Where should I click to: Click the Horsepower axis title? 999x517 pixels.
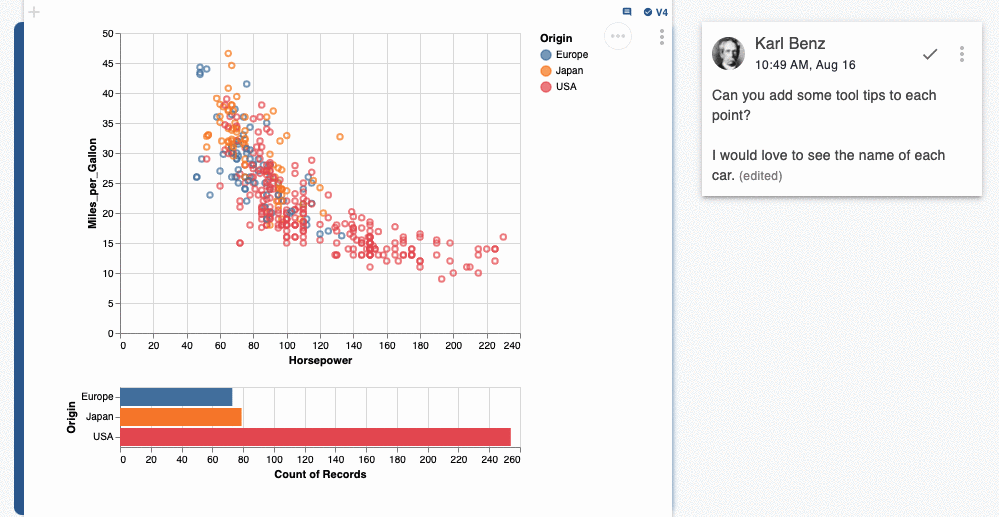click(320, 360)
